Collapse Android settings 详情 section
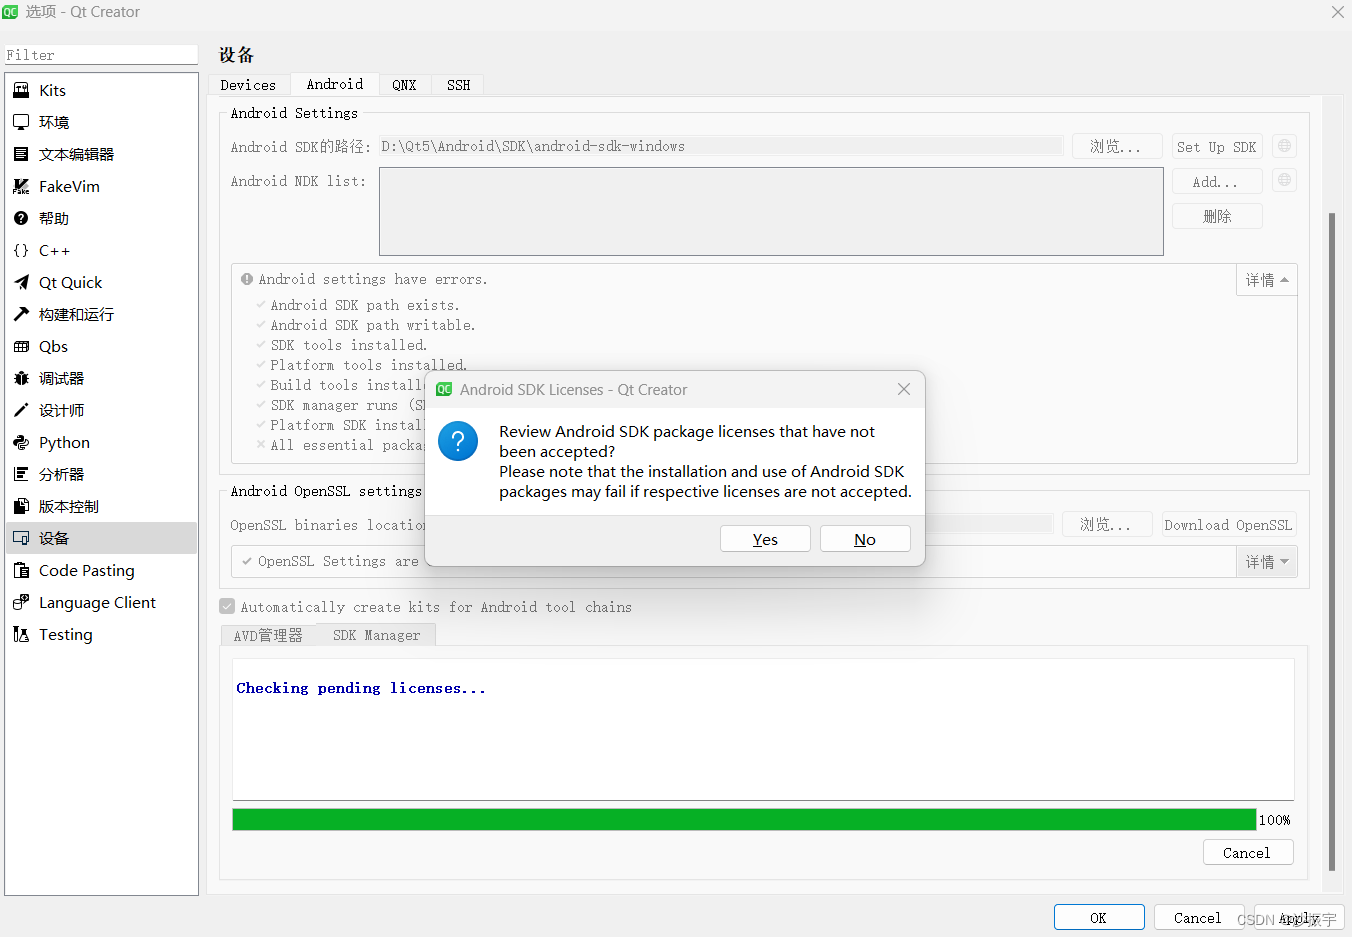The image size is (1352, 937). (x=1267, y=280)
